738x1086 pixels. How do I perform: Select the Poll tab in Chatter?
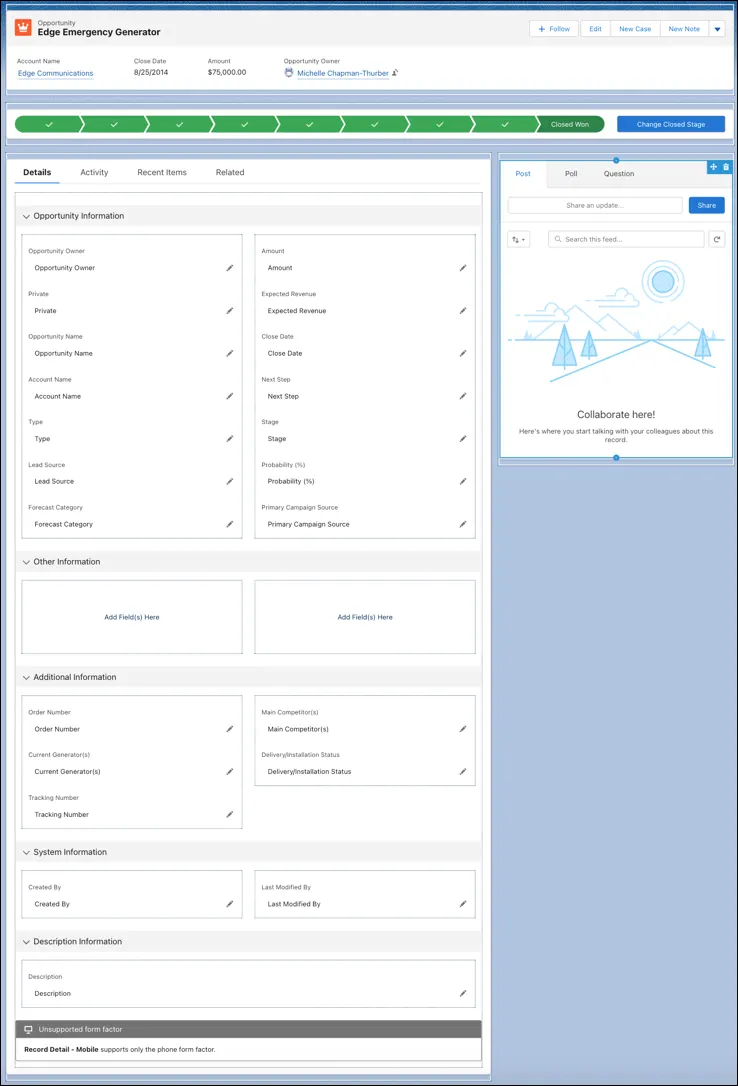point(571,174)
